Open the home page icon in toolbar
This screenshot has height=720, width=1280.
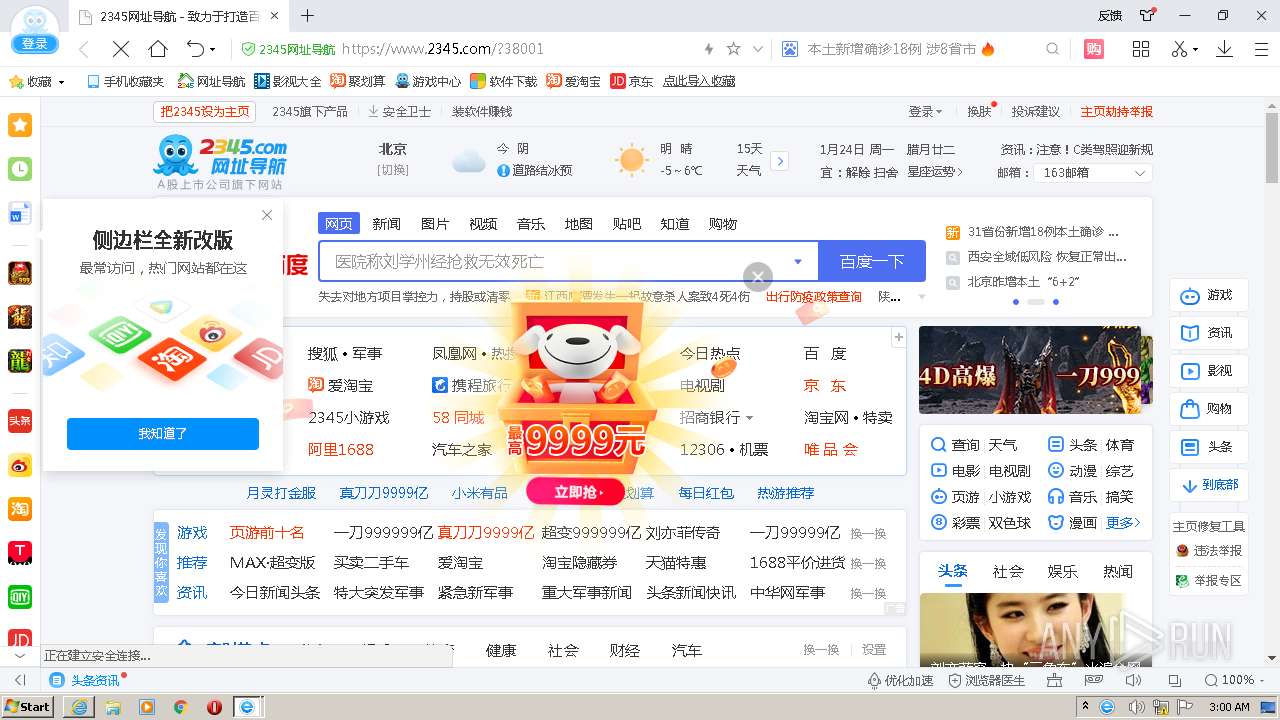158,49
